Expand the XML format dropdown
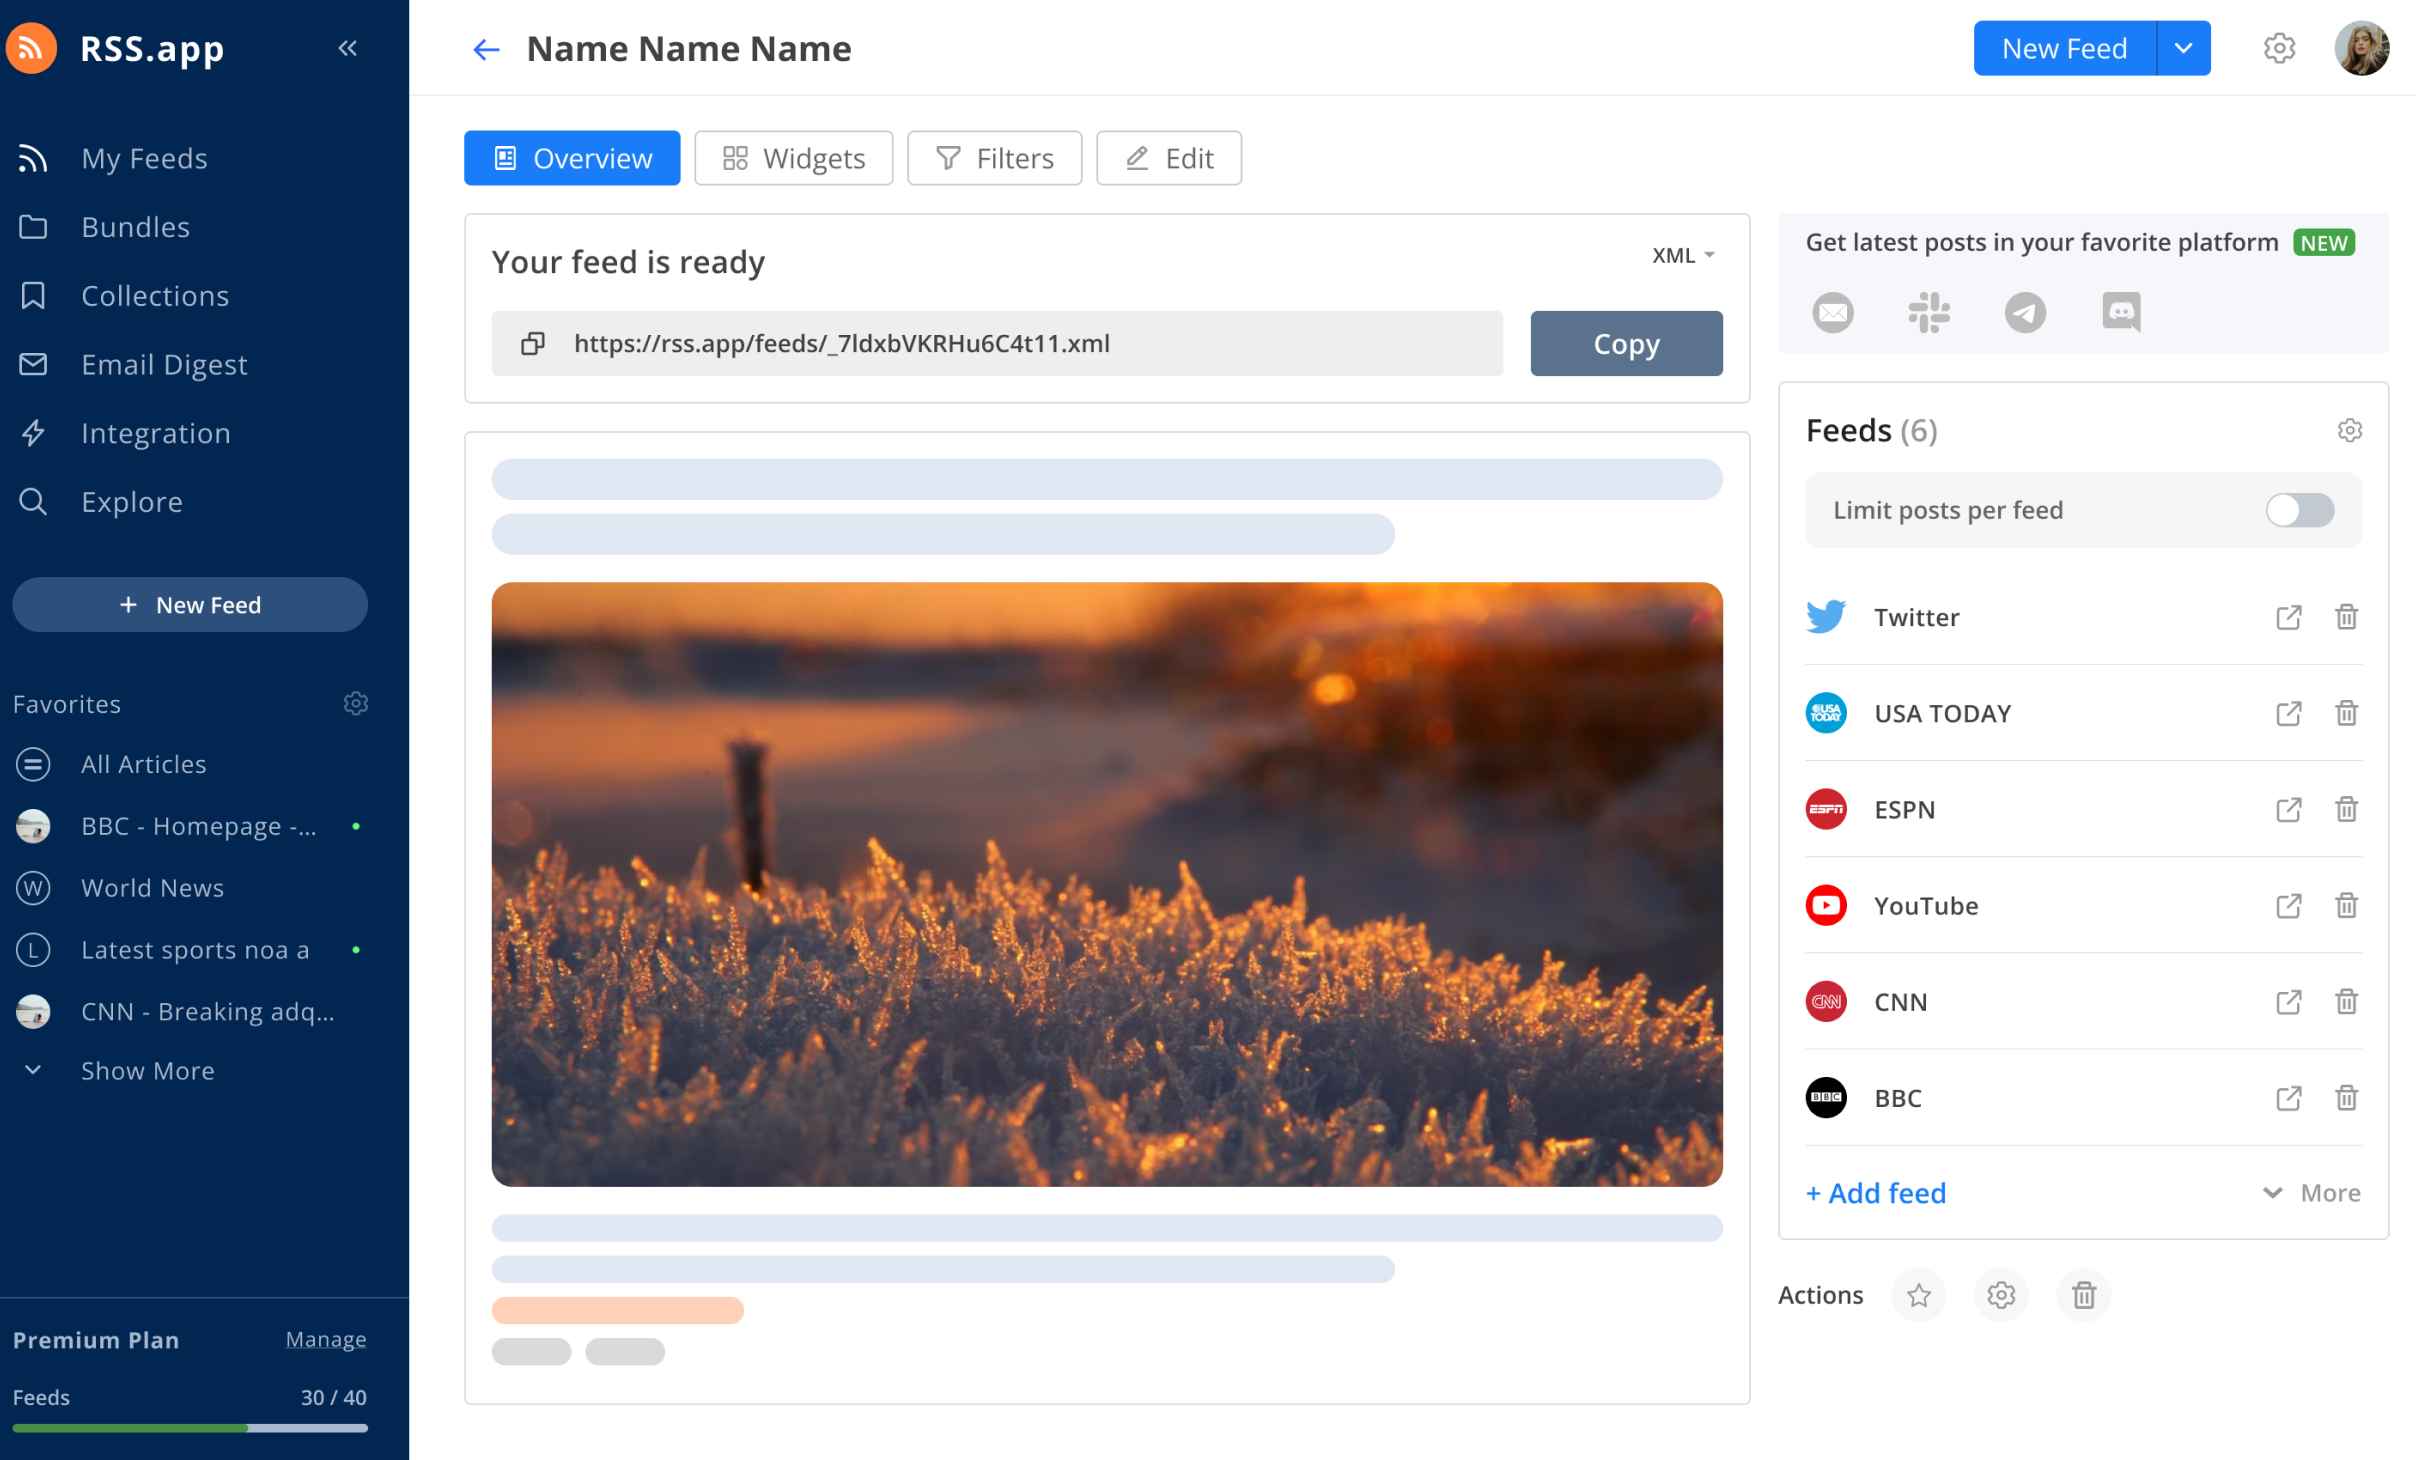The image size is (2416, 1460). (x=1683, y=255)
